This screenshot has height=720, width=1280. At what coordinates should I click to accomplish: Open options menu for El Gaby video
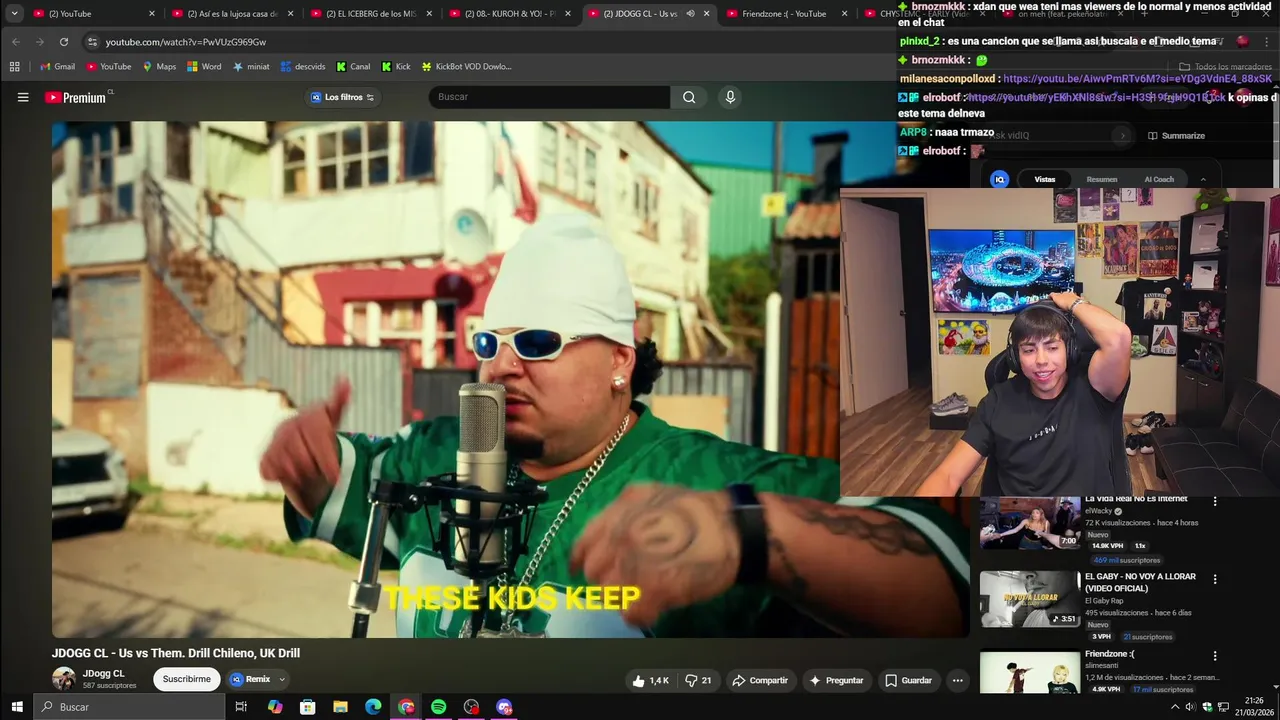point(1215,579)
